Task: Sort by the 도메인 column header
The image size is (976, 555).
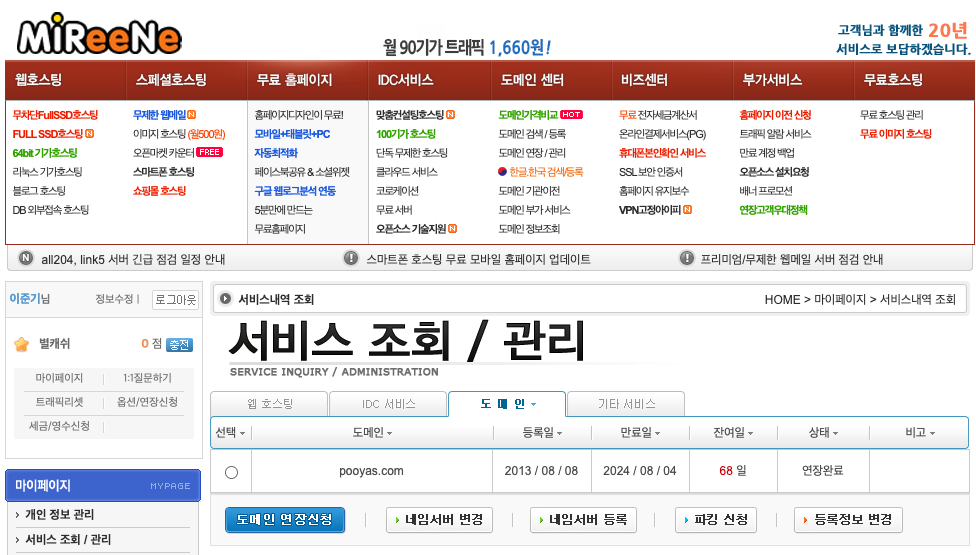Action: pos(372,432)
